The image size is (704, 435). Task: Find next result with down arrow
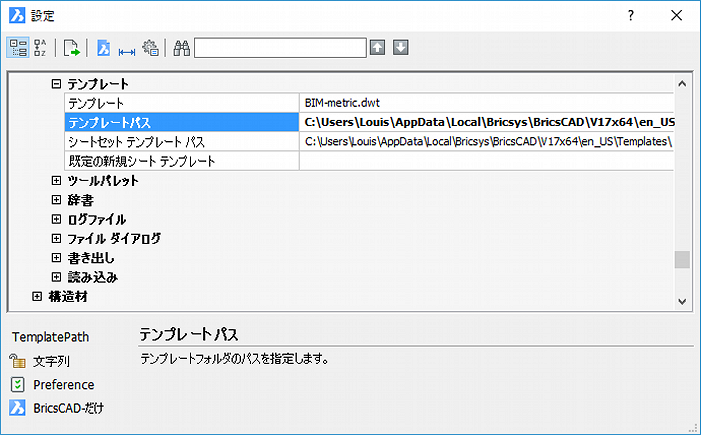(x=400, y=47)
